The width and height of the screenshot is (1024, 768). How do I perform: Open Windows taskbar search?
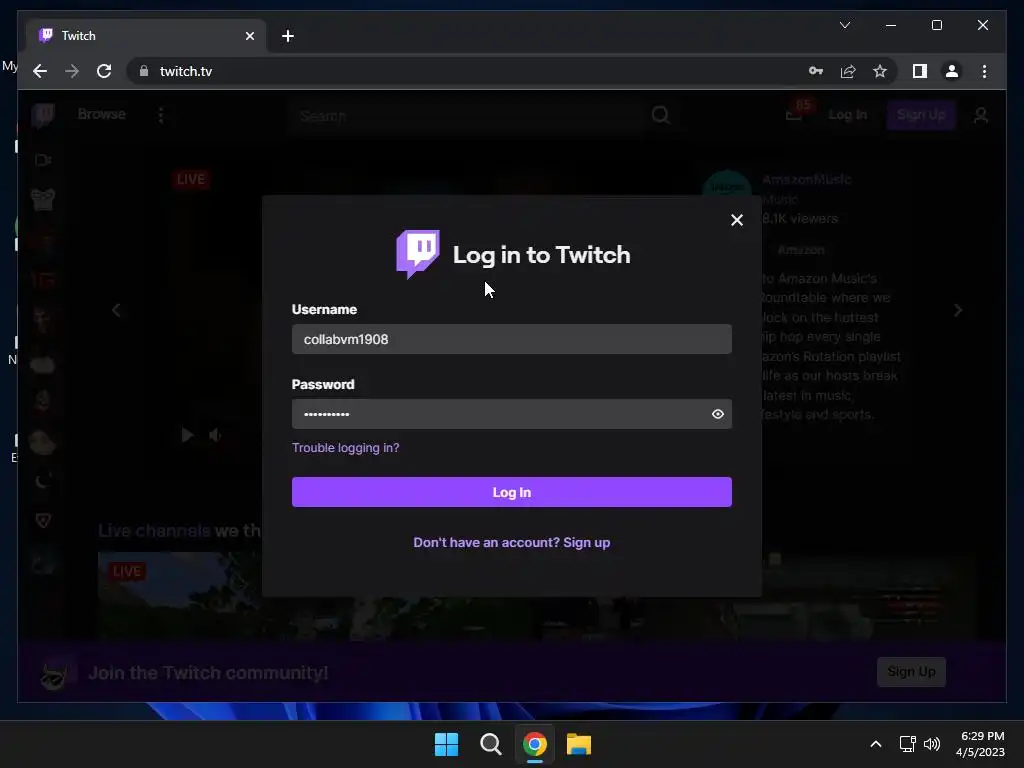tap(490, 744)
